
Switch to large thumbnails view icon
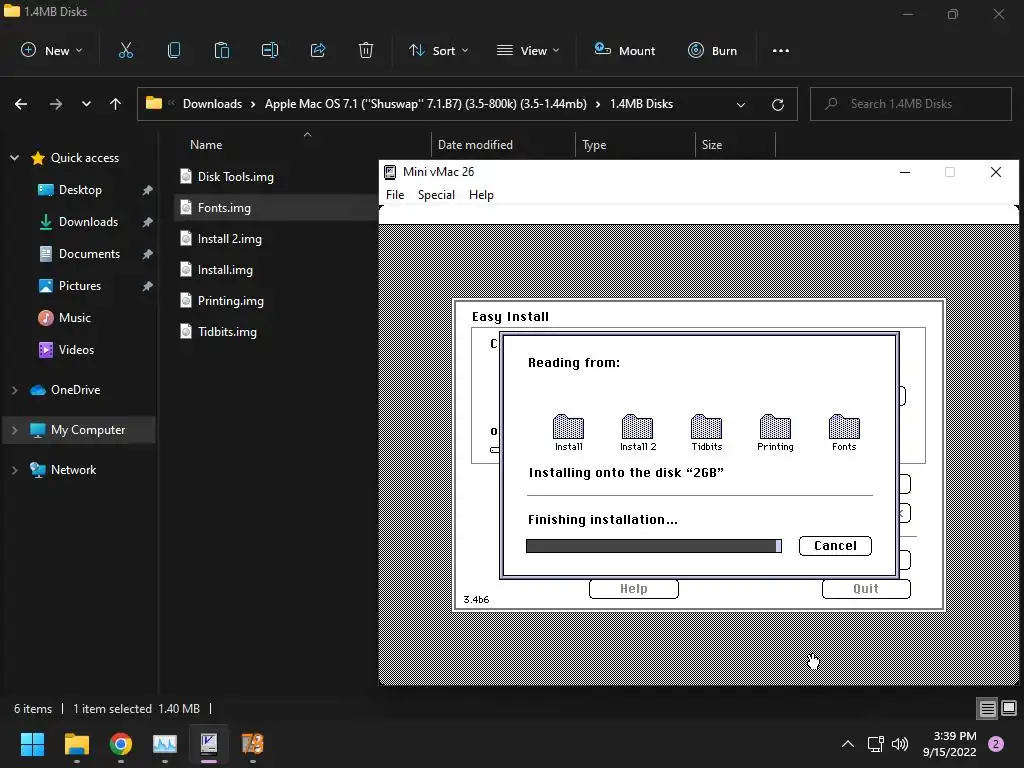[x=1009, y=708]
